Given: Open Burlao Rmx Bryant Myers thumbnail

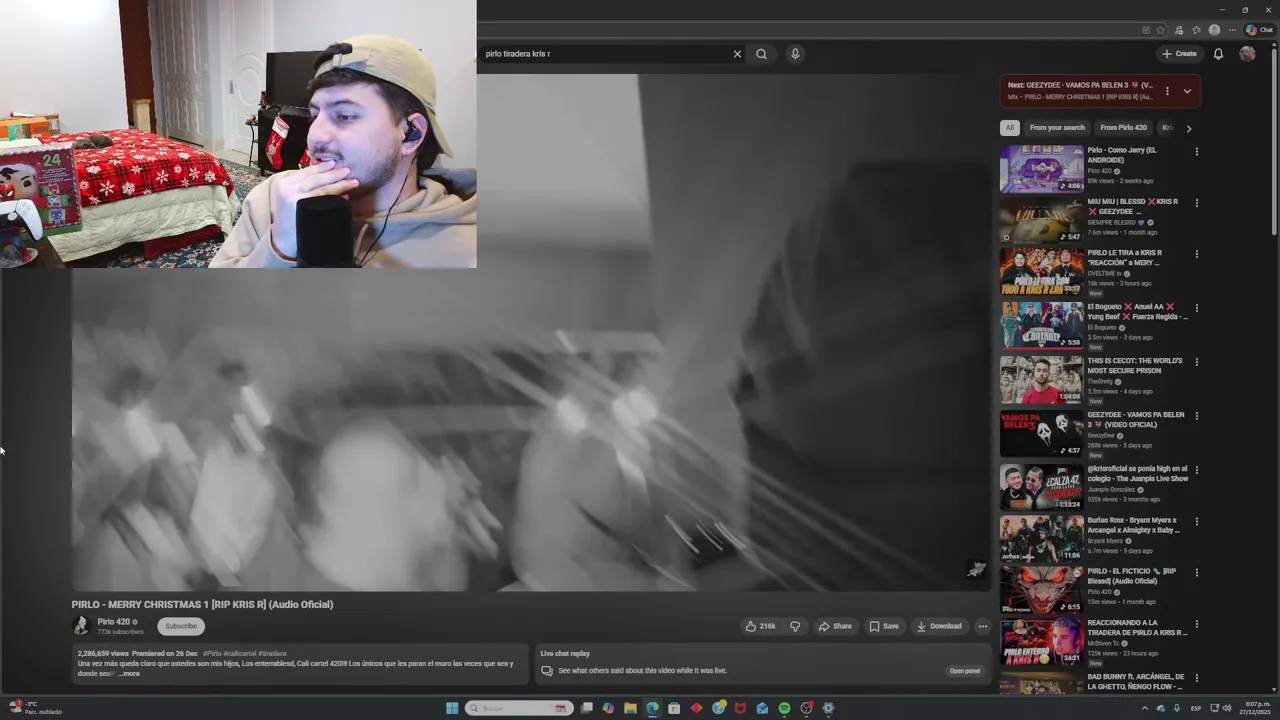Looking at the screenshot, I should (1041, 538).
